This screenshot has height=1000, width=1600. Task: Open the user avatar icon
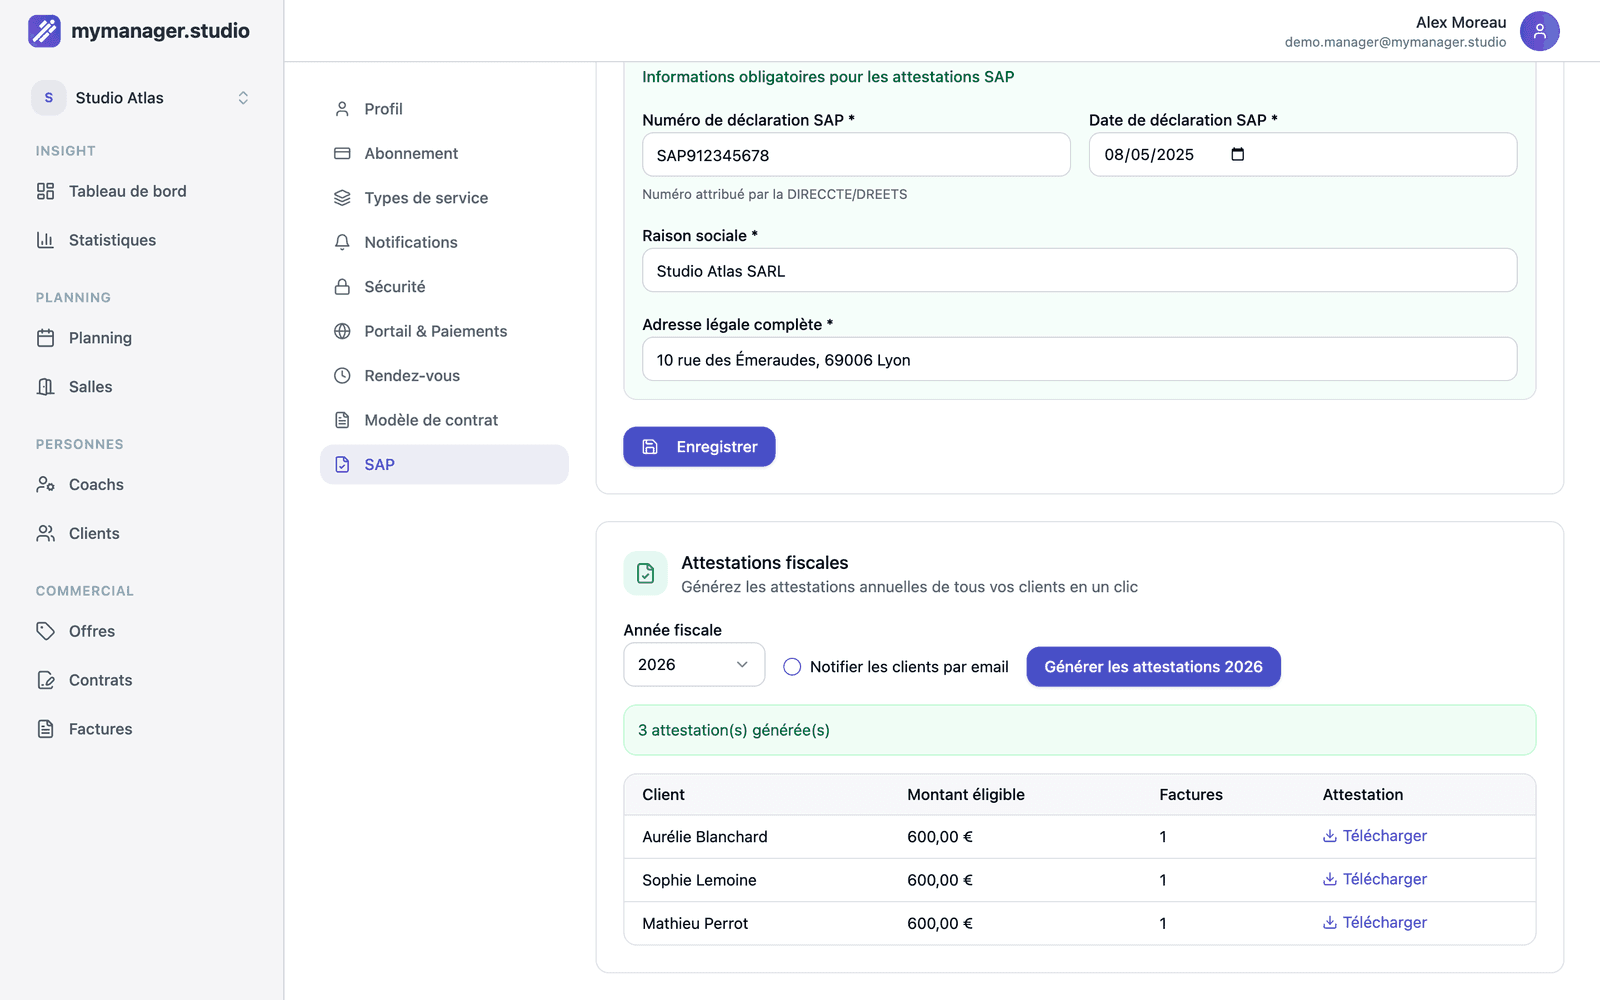pos(1540,31)
